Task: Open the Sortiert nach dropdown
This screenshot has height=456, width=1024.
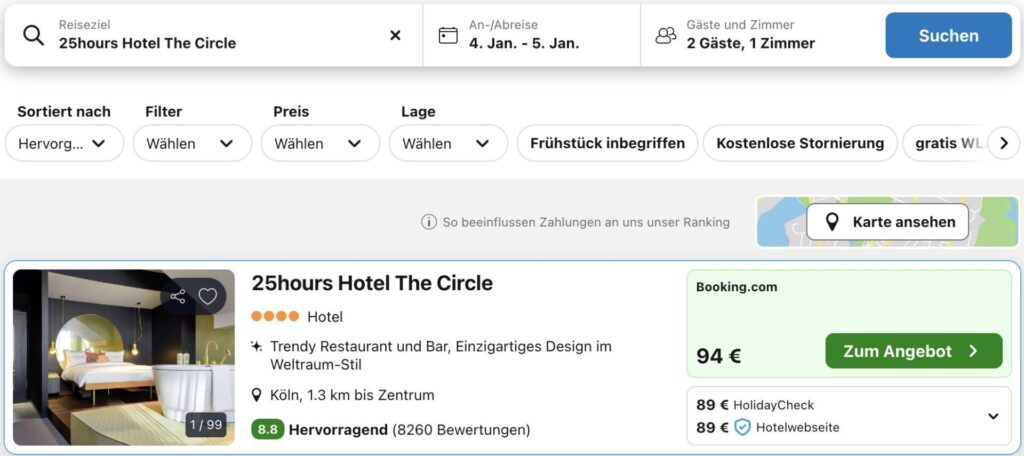Action: click(64, 143)
